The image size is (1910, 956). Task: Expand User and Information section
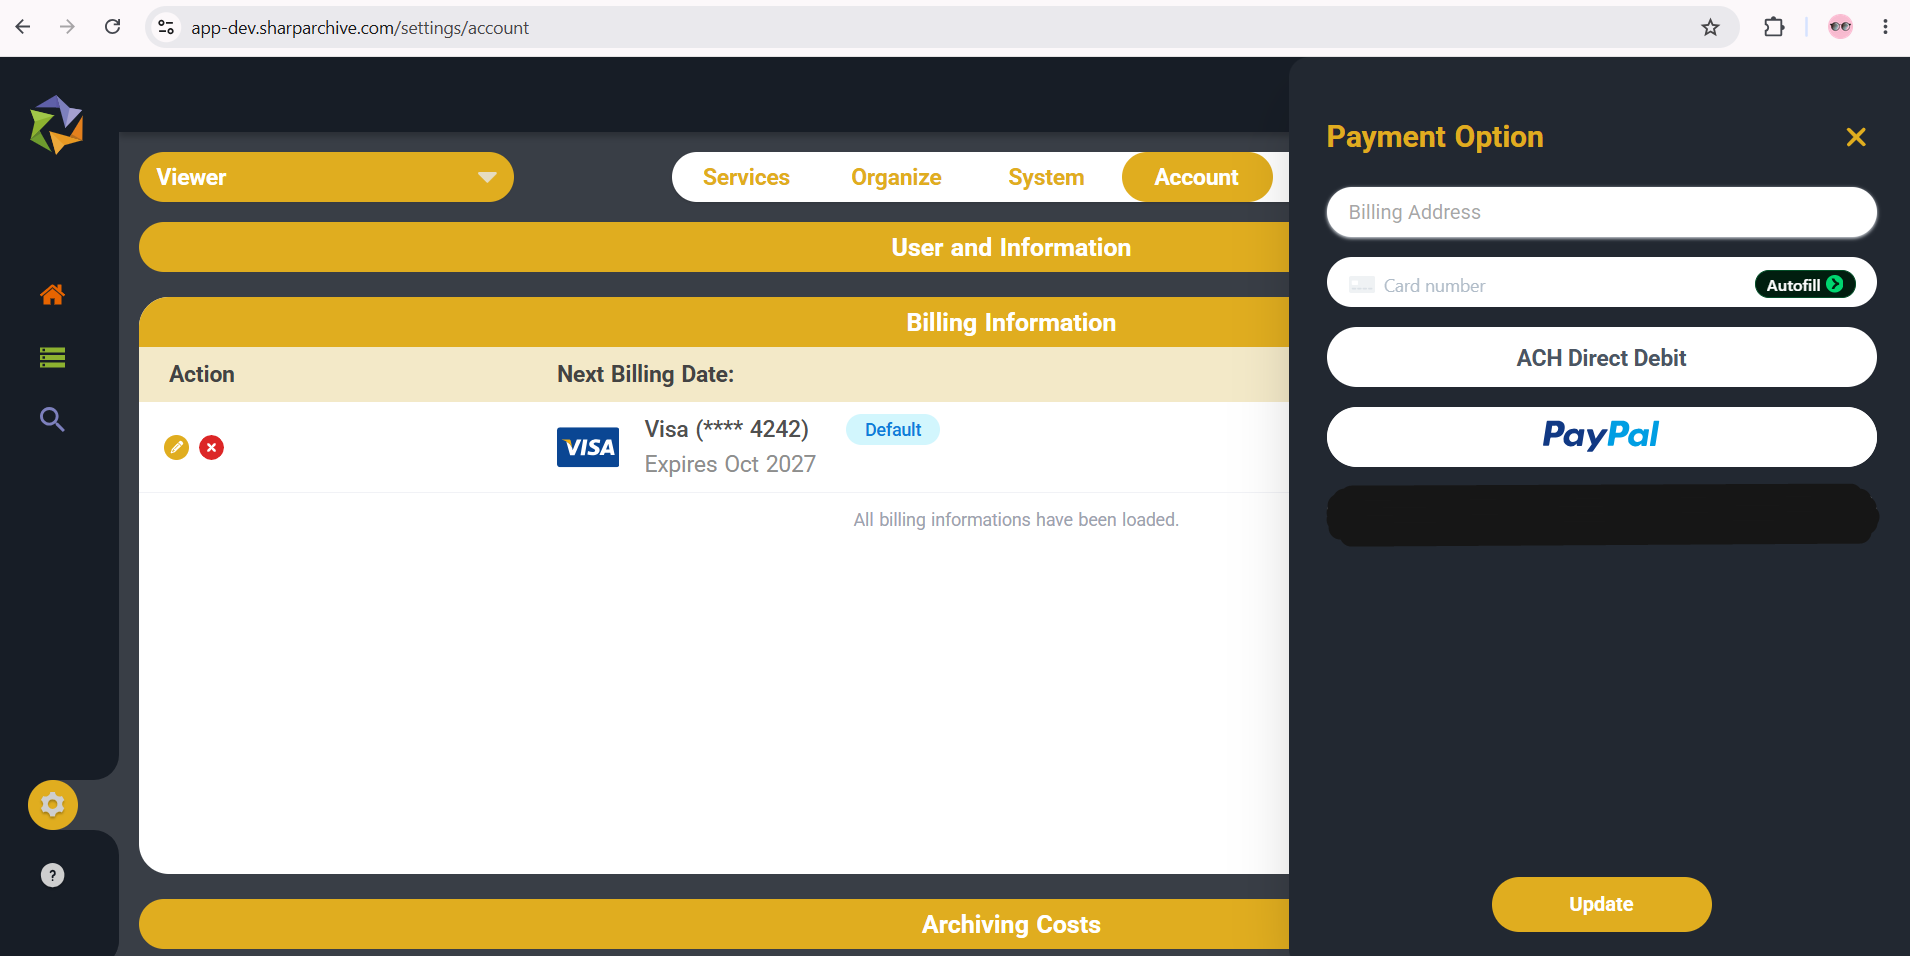714,247
